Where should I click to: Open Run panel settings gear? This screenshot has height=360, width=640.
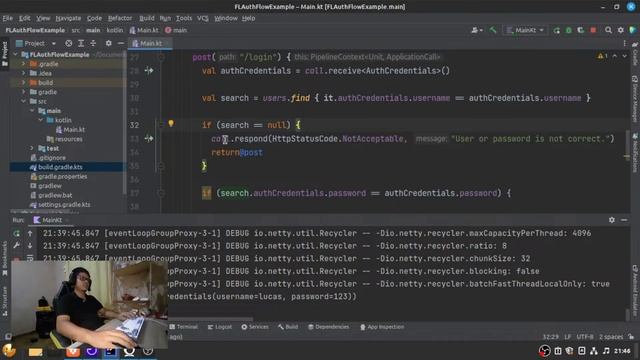[611, 220]
